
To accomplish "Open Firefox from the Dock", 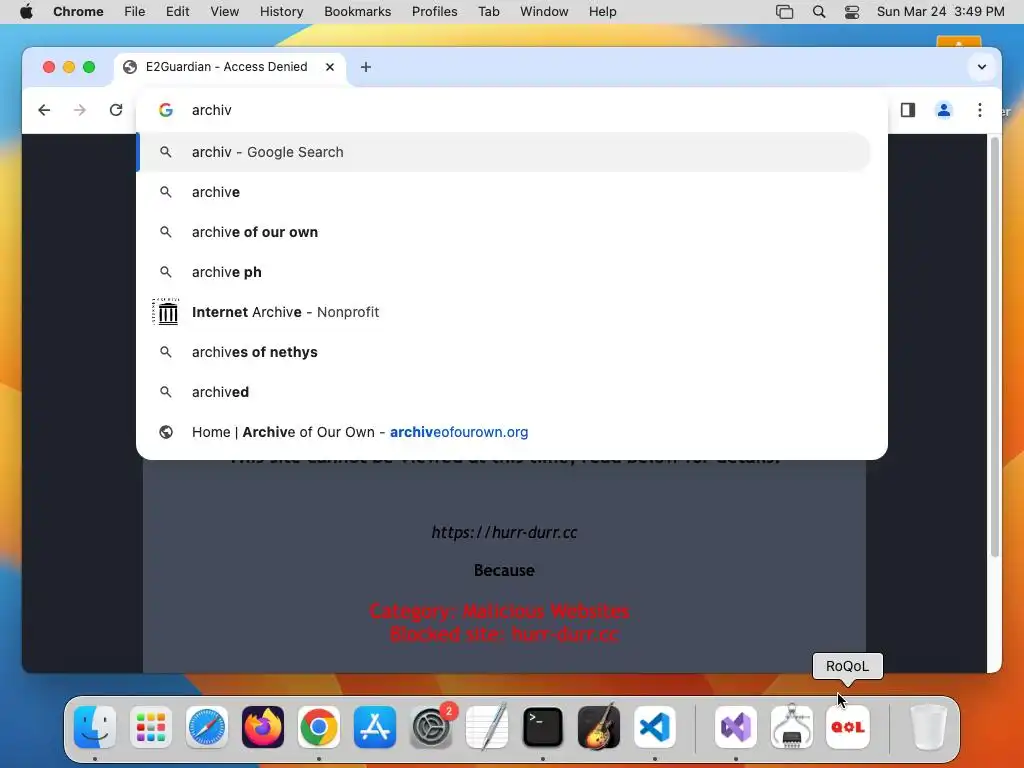I will pos(263,727).
